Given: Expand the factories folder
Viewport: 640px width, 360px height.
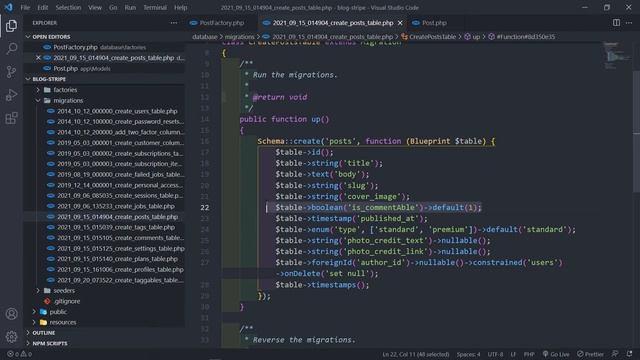Looking at the screenshot, I should click(x=65, y=90).
